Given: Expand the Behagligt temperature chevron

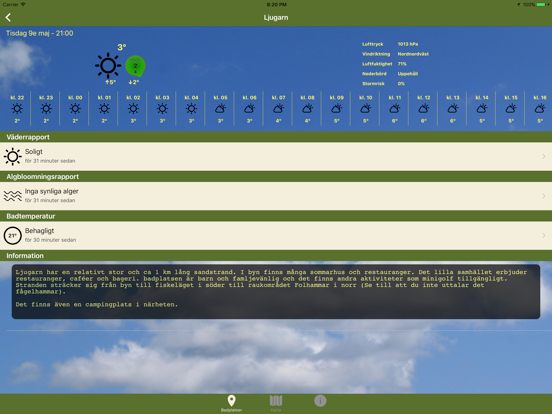Looking at the screenshot, I should point(544,235).
